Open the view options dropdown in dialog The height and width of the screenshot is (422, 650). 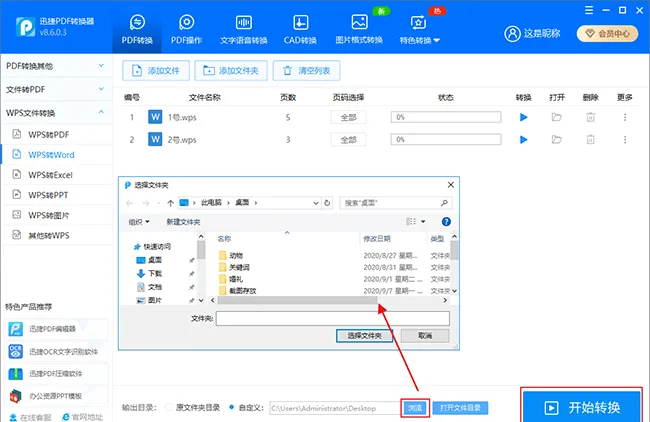[x=423, y=222]
